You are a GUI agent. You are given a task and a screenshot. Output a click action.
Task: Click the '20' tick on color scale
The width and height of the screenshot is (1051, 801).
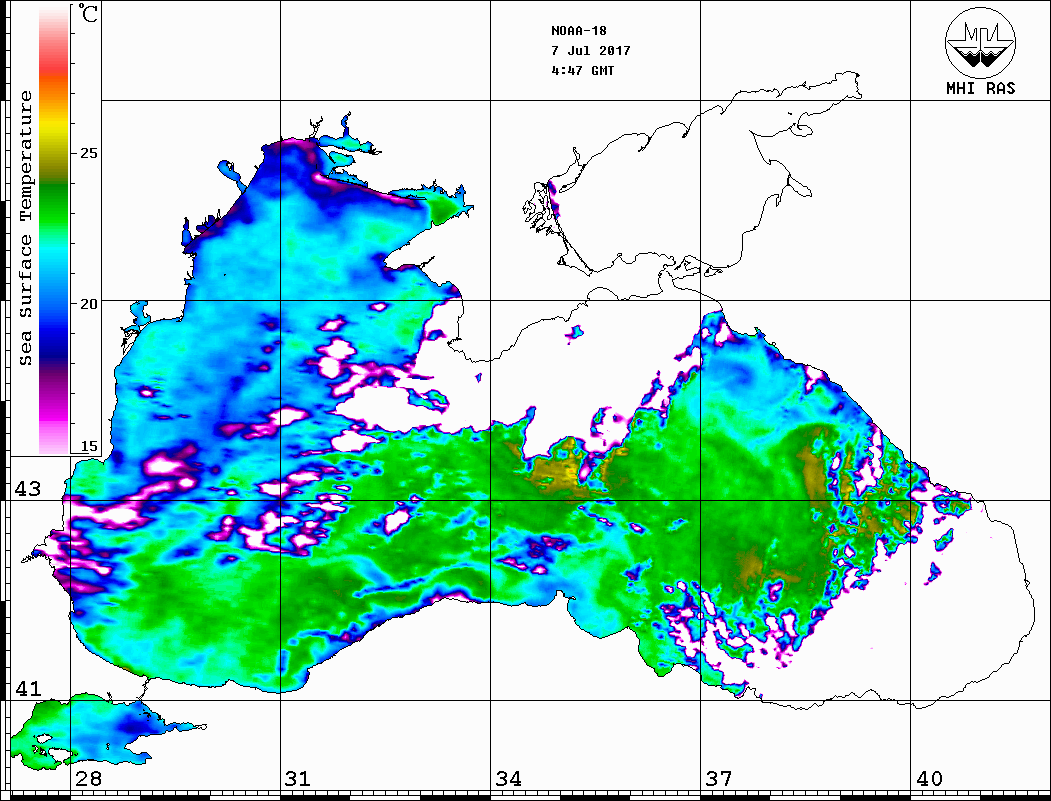88,304
